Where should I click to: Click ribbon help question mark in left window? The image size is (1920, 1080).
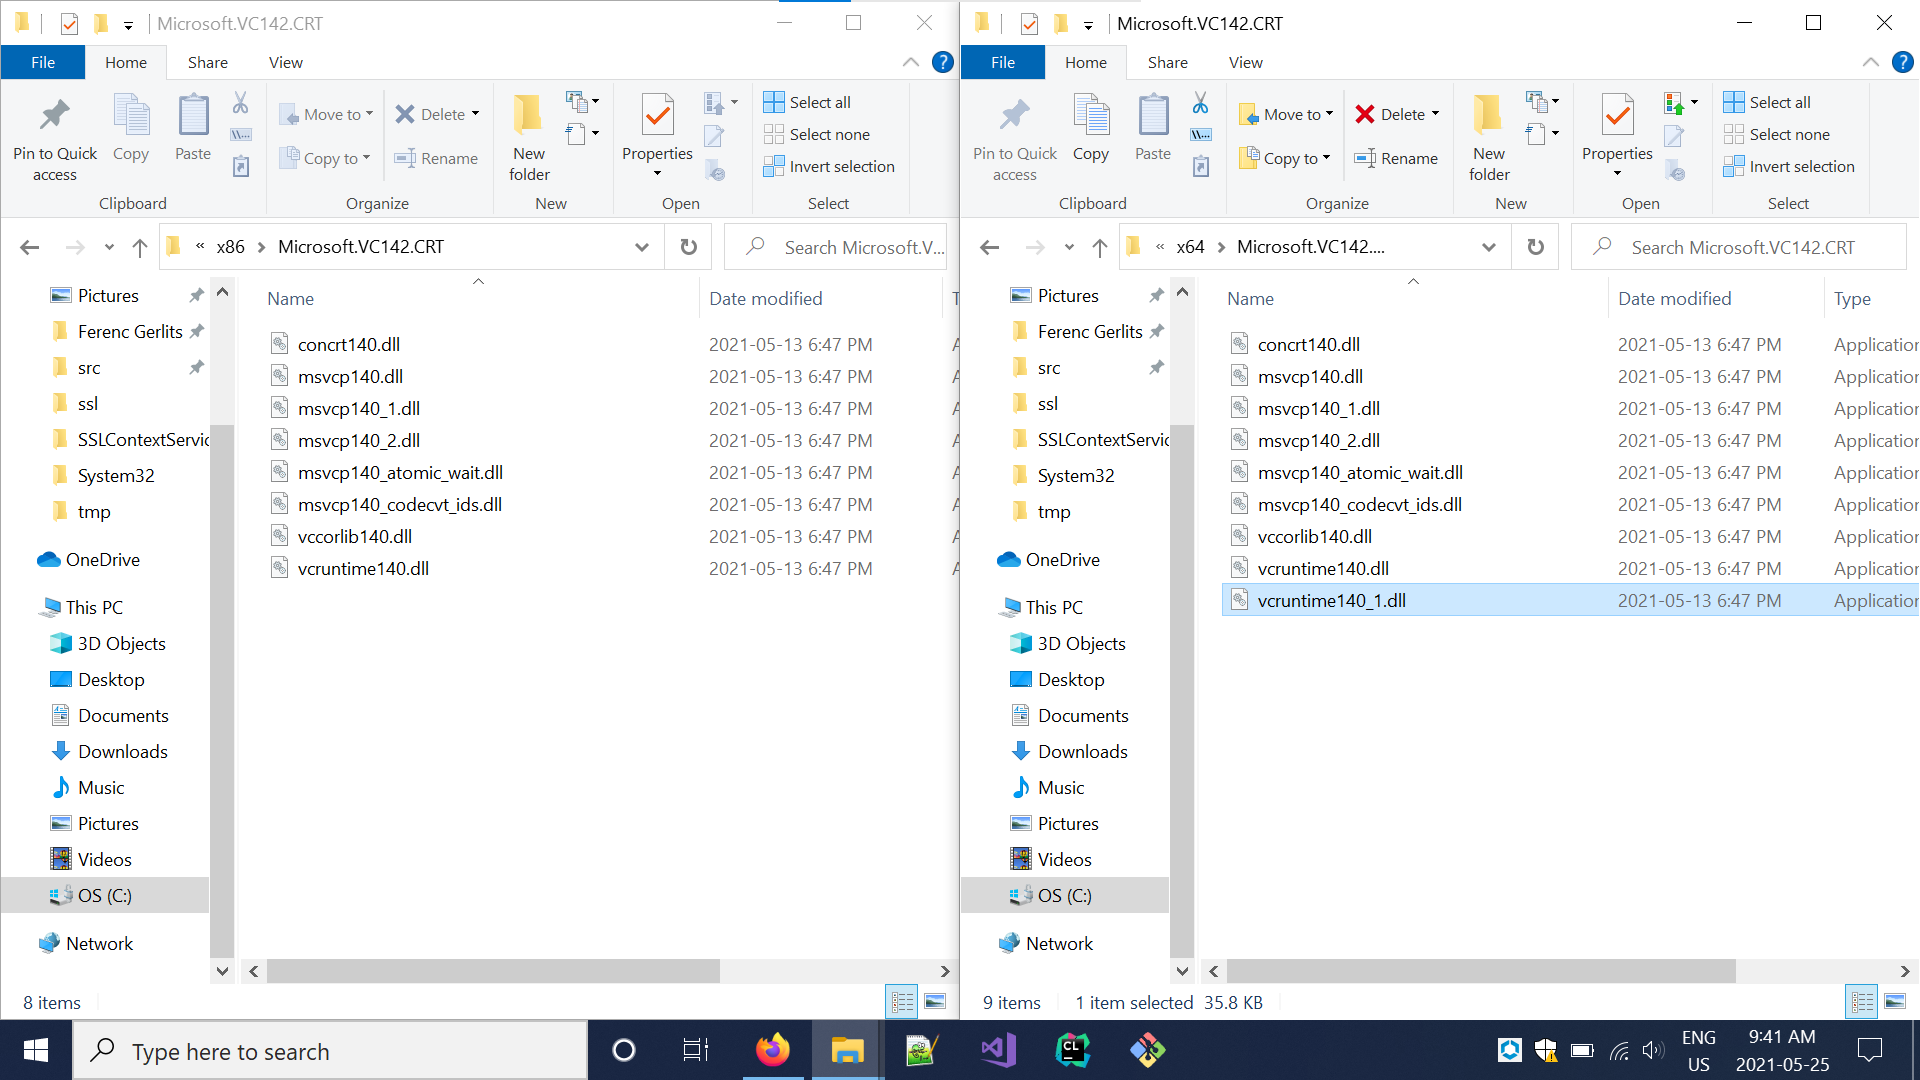pos(942,62)
